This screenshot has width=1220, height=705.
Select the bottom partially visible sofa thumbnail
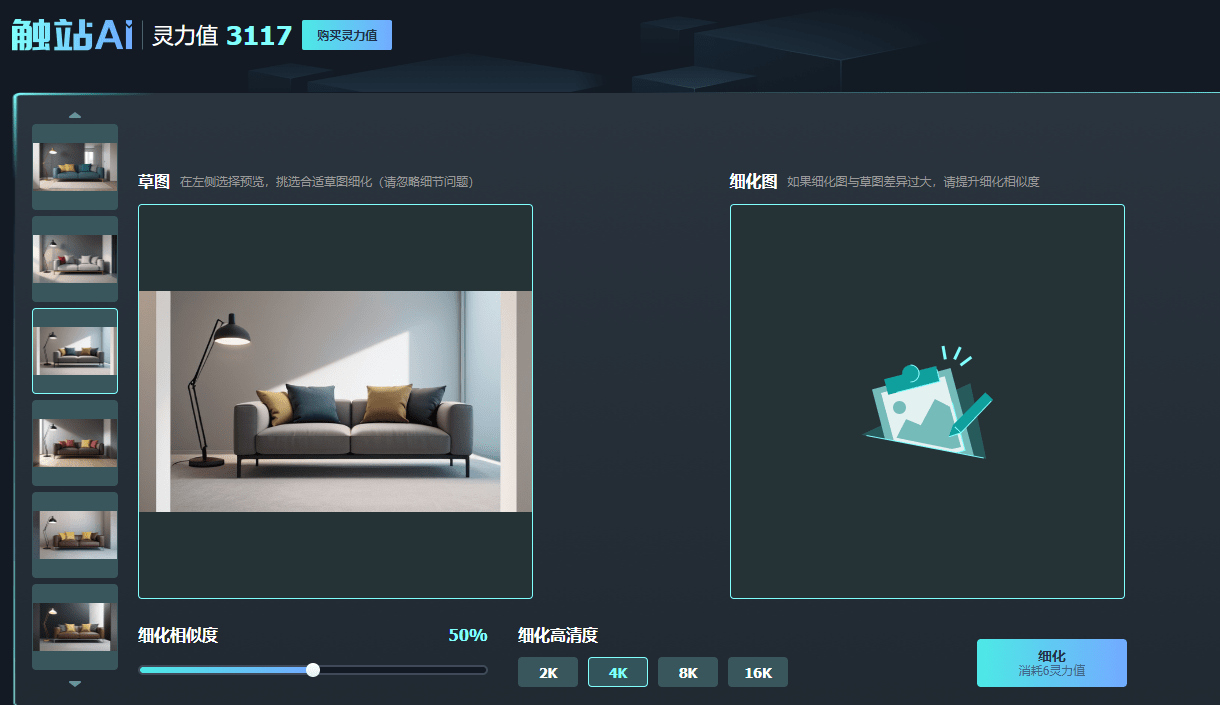pos(75,627)
